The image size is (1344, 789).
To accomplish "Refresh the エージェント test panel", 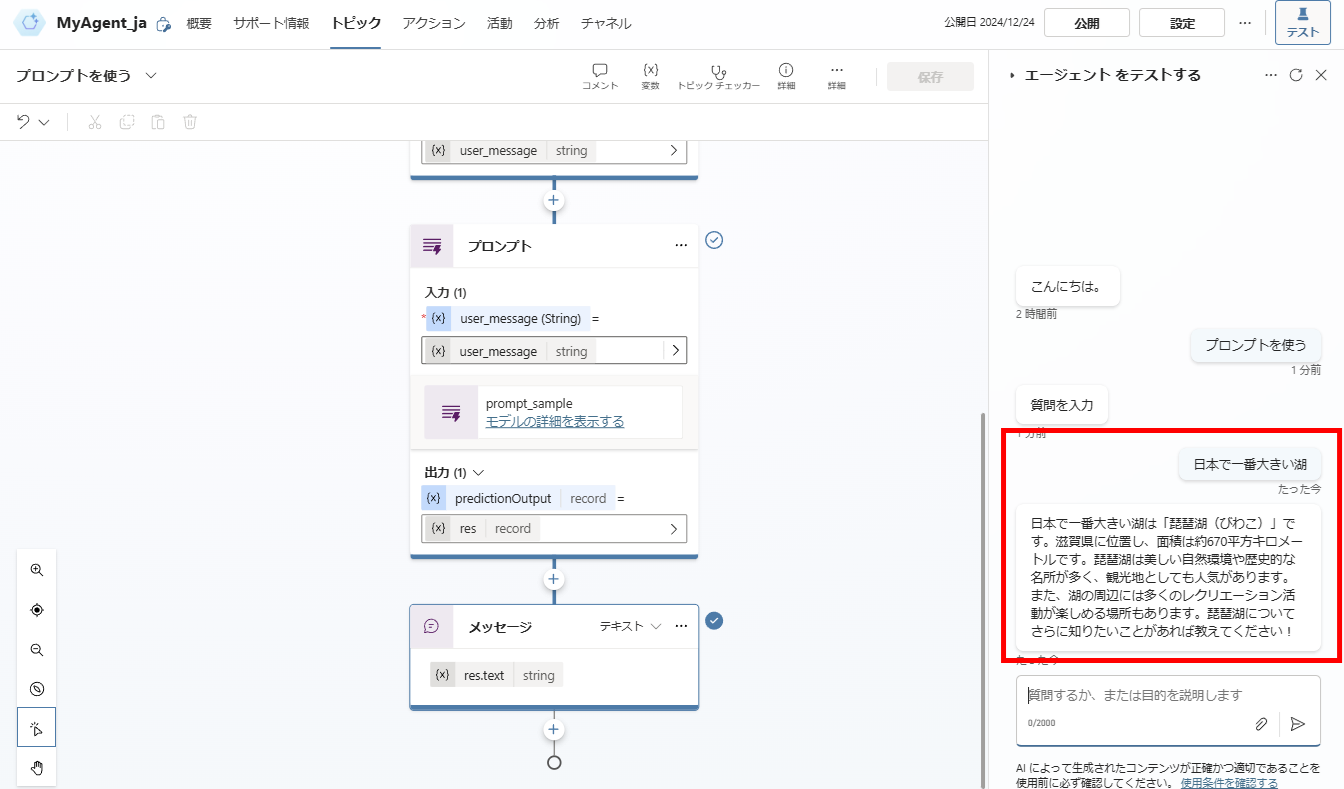I will tap(1297, 74).
